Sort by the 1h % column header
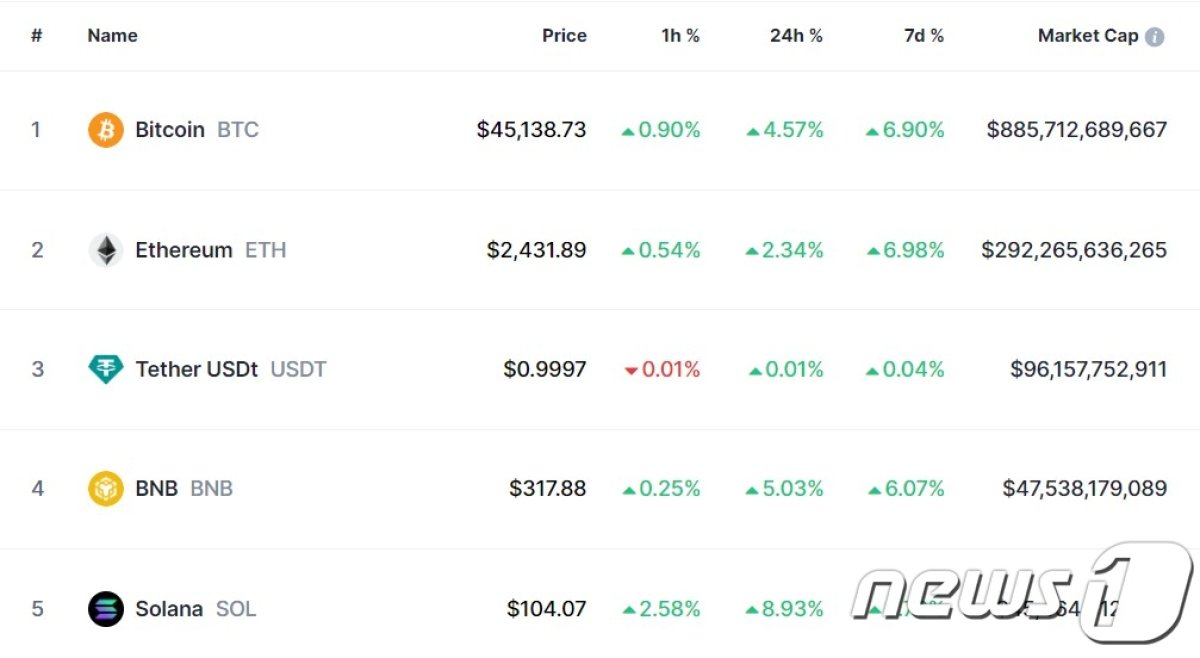This screenshot has width=1200, height=658. tap(680, 36)
